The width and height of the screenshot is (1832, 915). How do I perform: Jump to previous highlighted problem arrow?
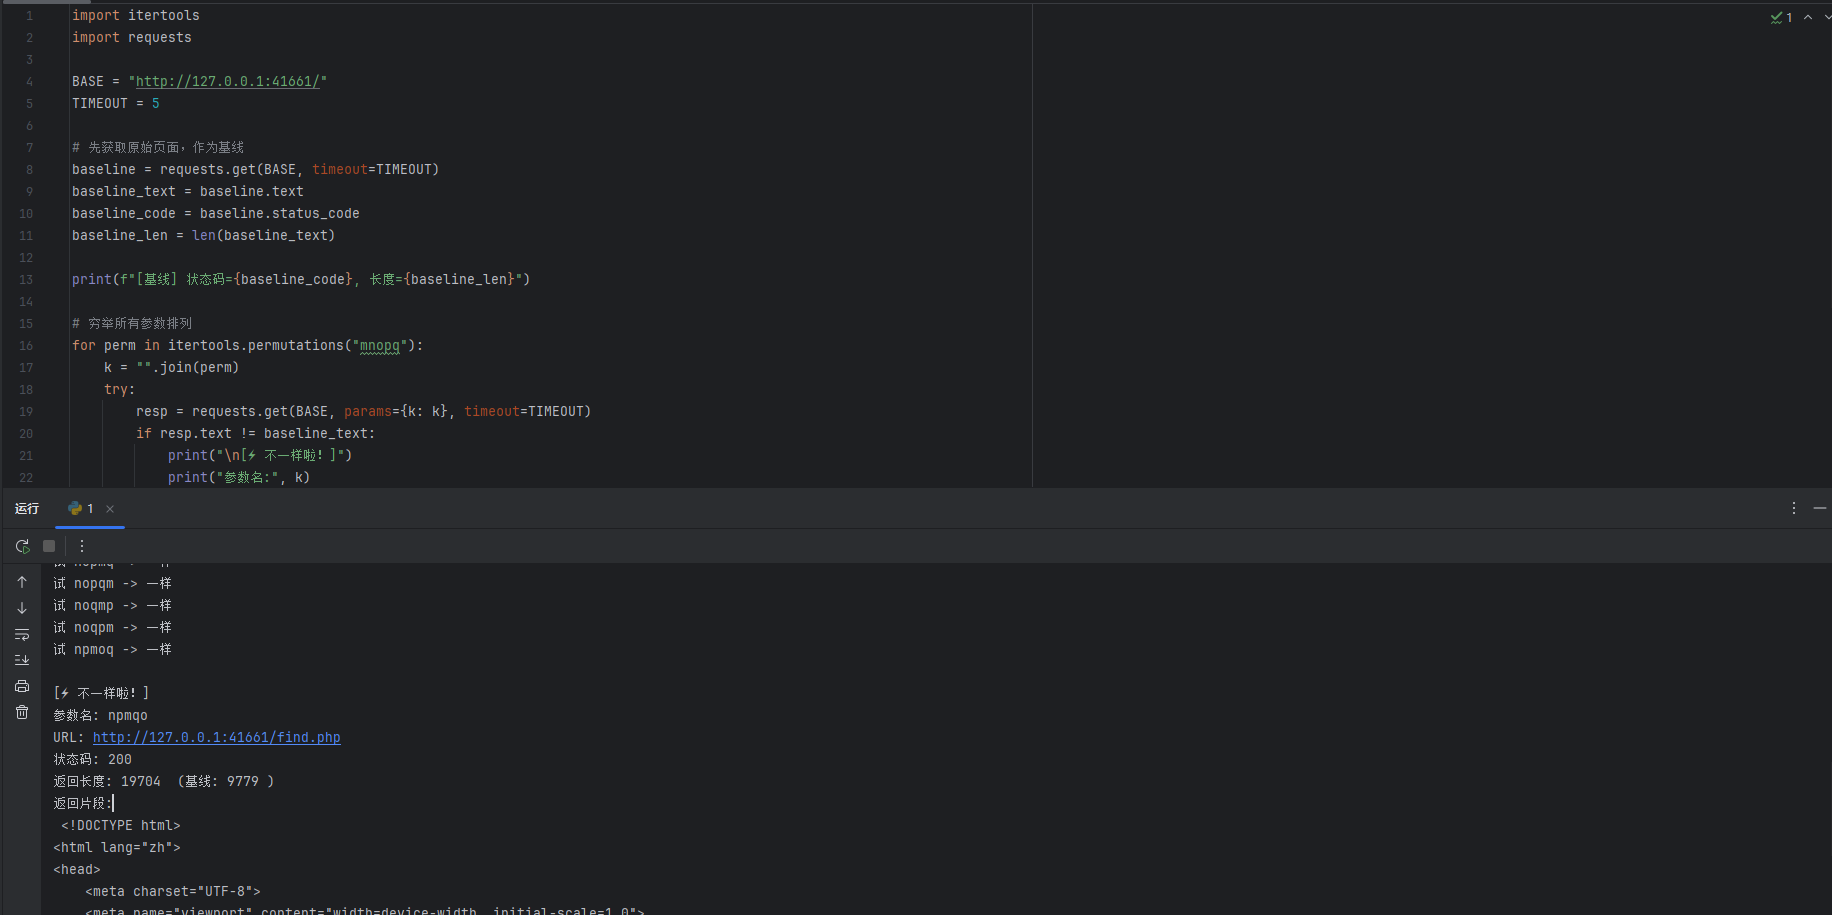coord(1808,17)
